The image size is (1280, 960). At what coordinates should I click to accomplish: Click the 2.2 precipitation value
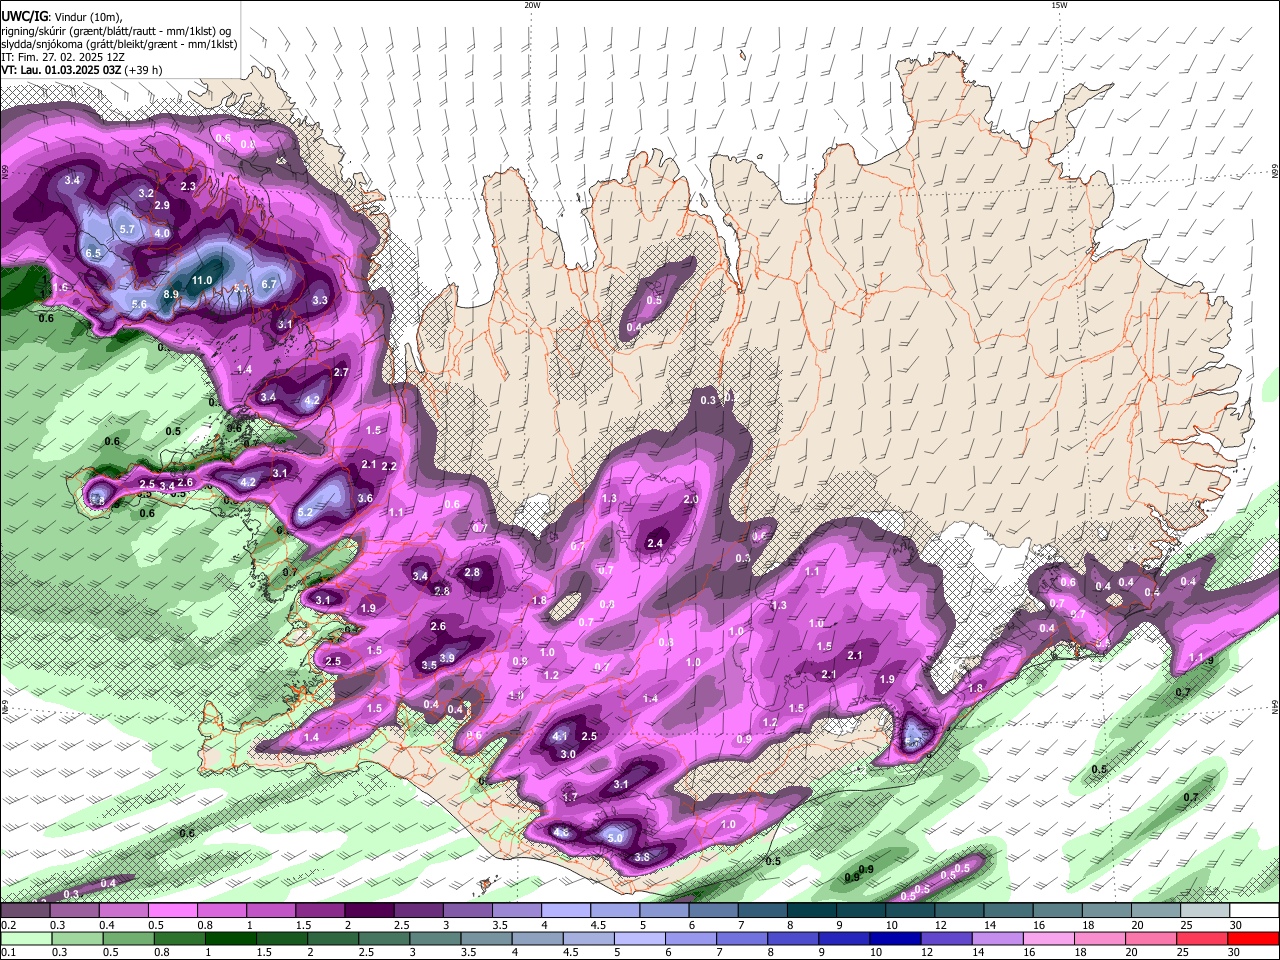click(x=389, y=467)
